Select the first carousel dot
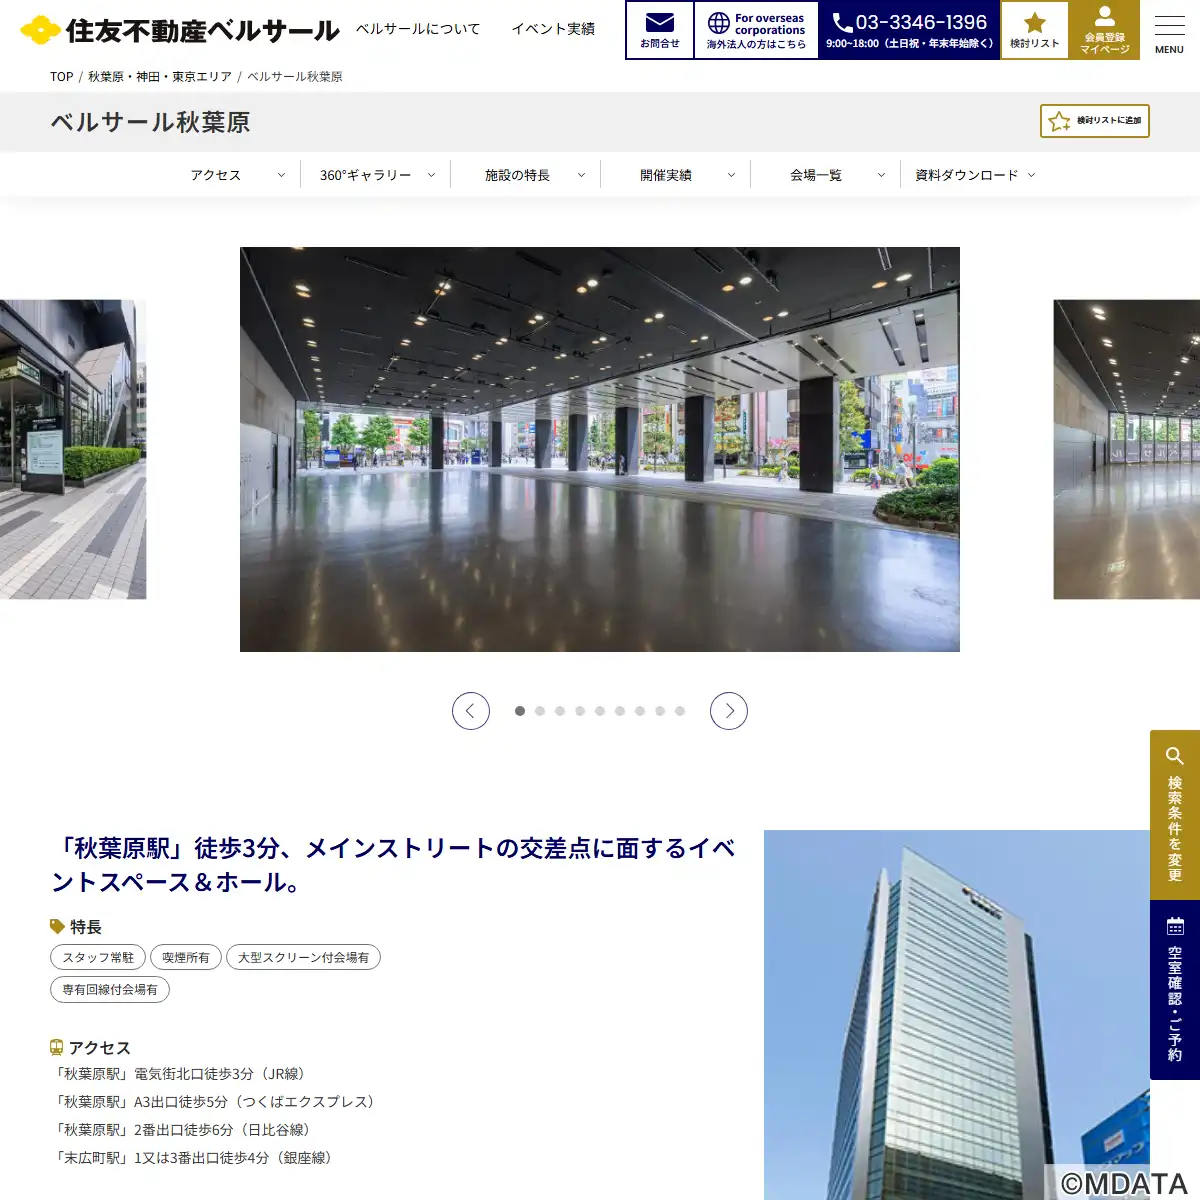1200x1200 pixels. 520,711
